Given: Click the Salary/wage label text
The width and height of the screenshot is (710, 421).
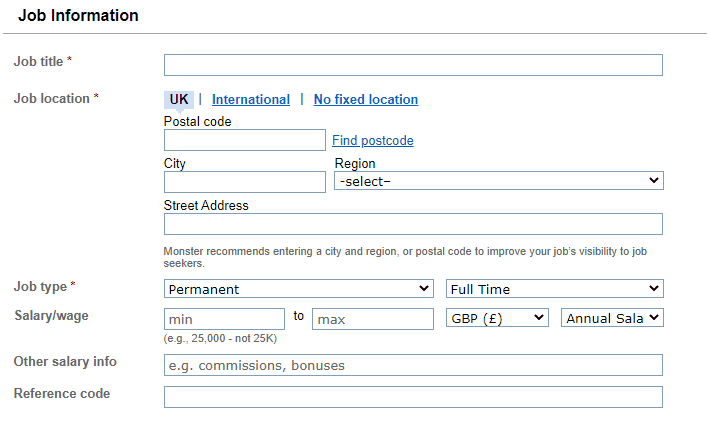Looking at the screenshot, I should pyautogui.click(x=48, y=315).
